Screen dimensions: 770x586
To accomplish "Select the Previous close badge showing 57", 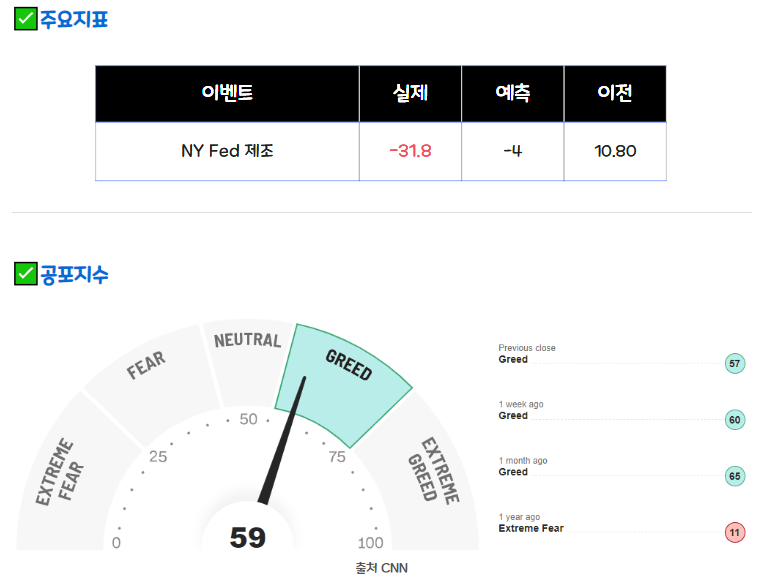I will tap(735, 363).
